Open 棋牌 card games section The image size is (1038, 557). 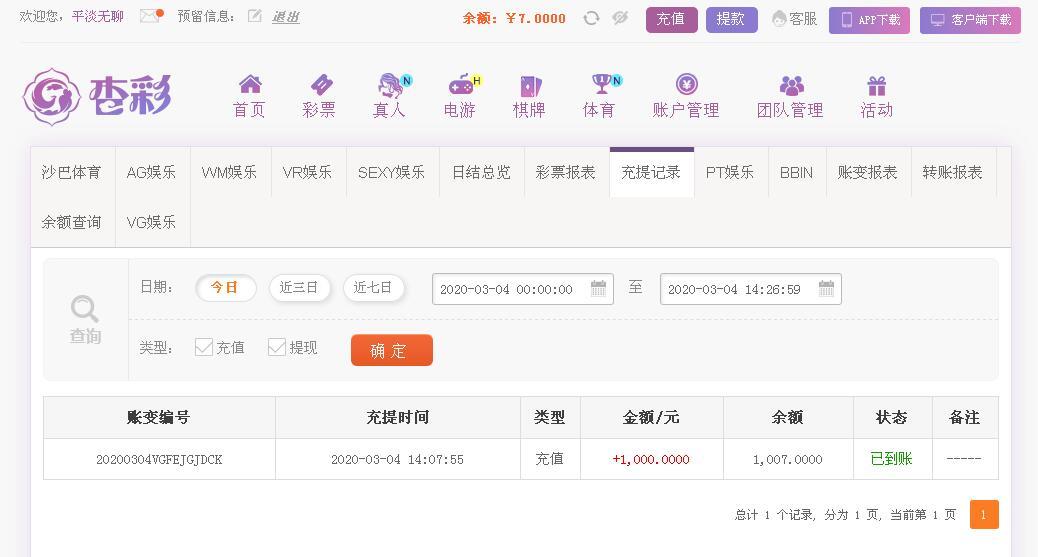coord(530,96)
